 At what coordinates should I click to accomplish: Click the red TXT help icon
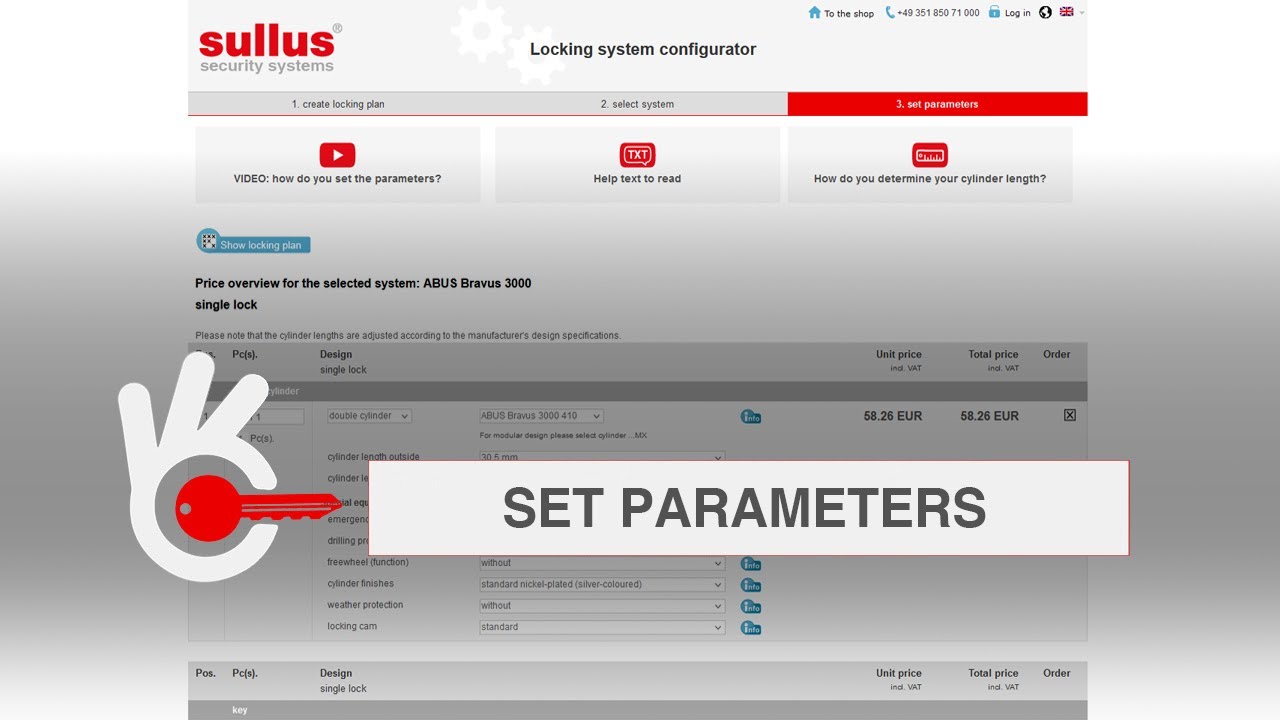coord(637,155)
